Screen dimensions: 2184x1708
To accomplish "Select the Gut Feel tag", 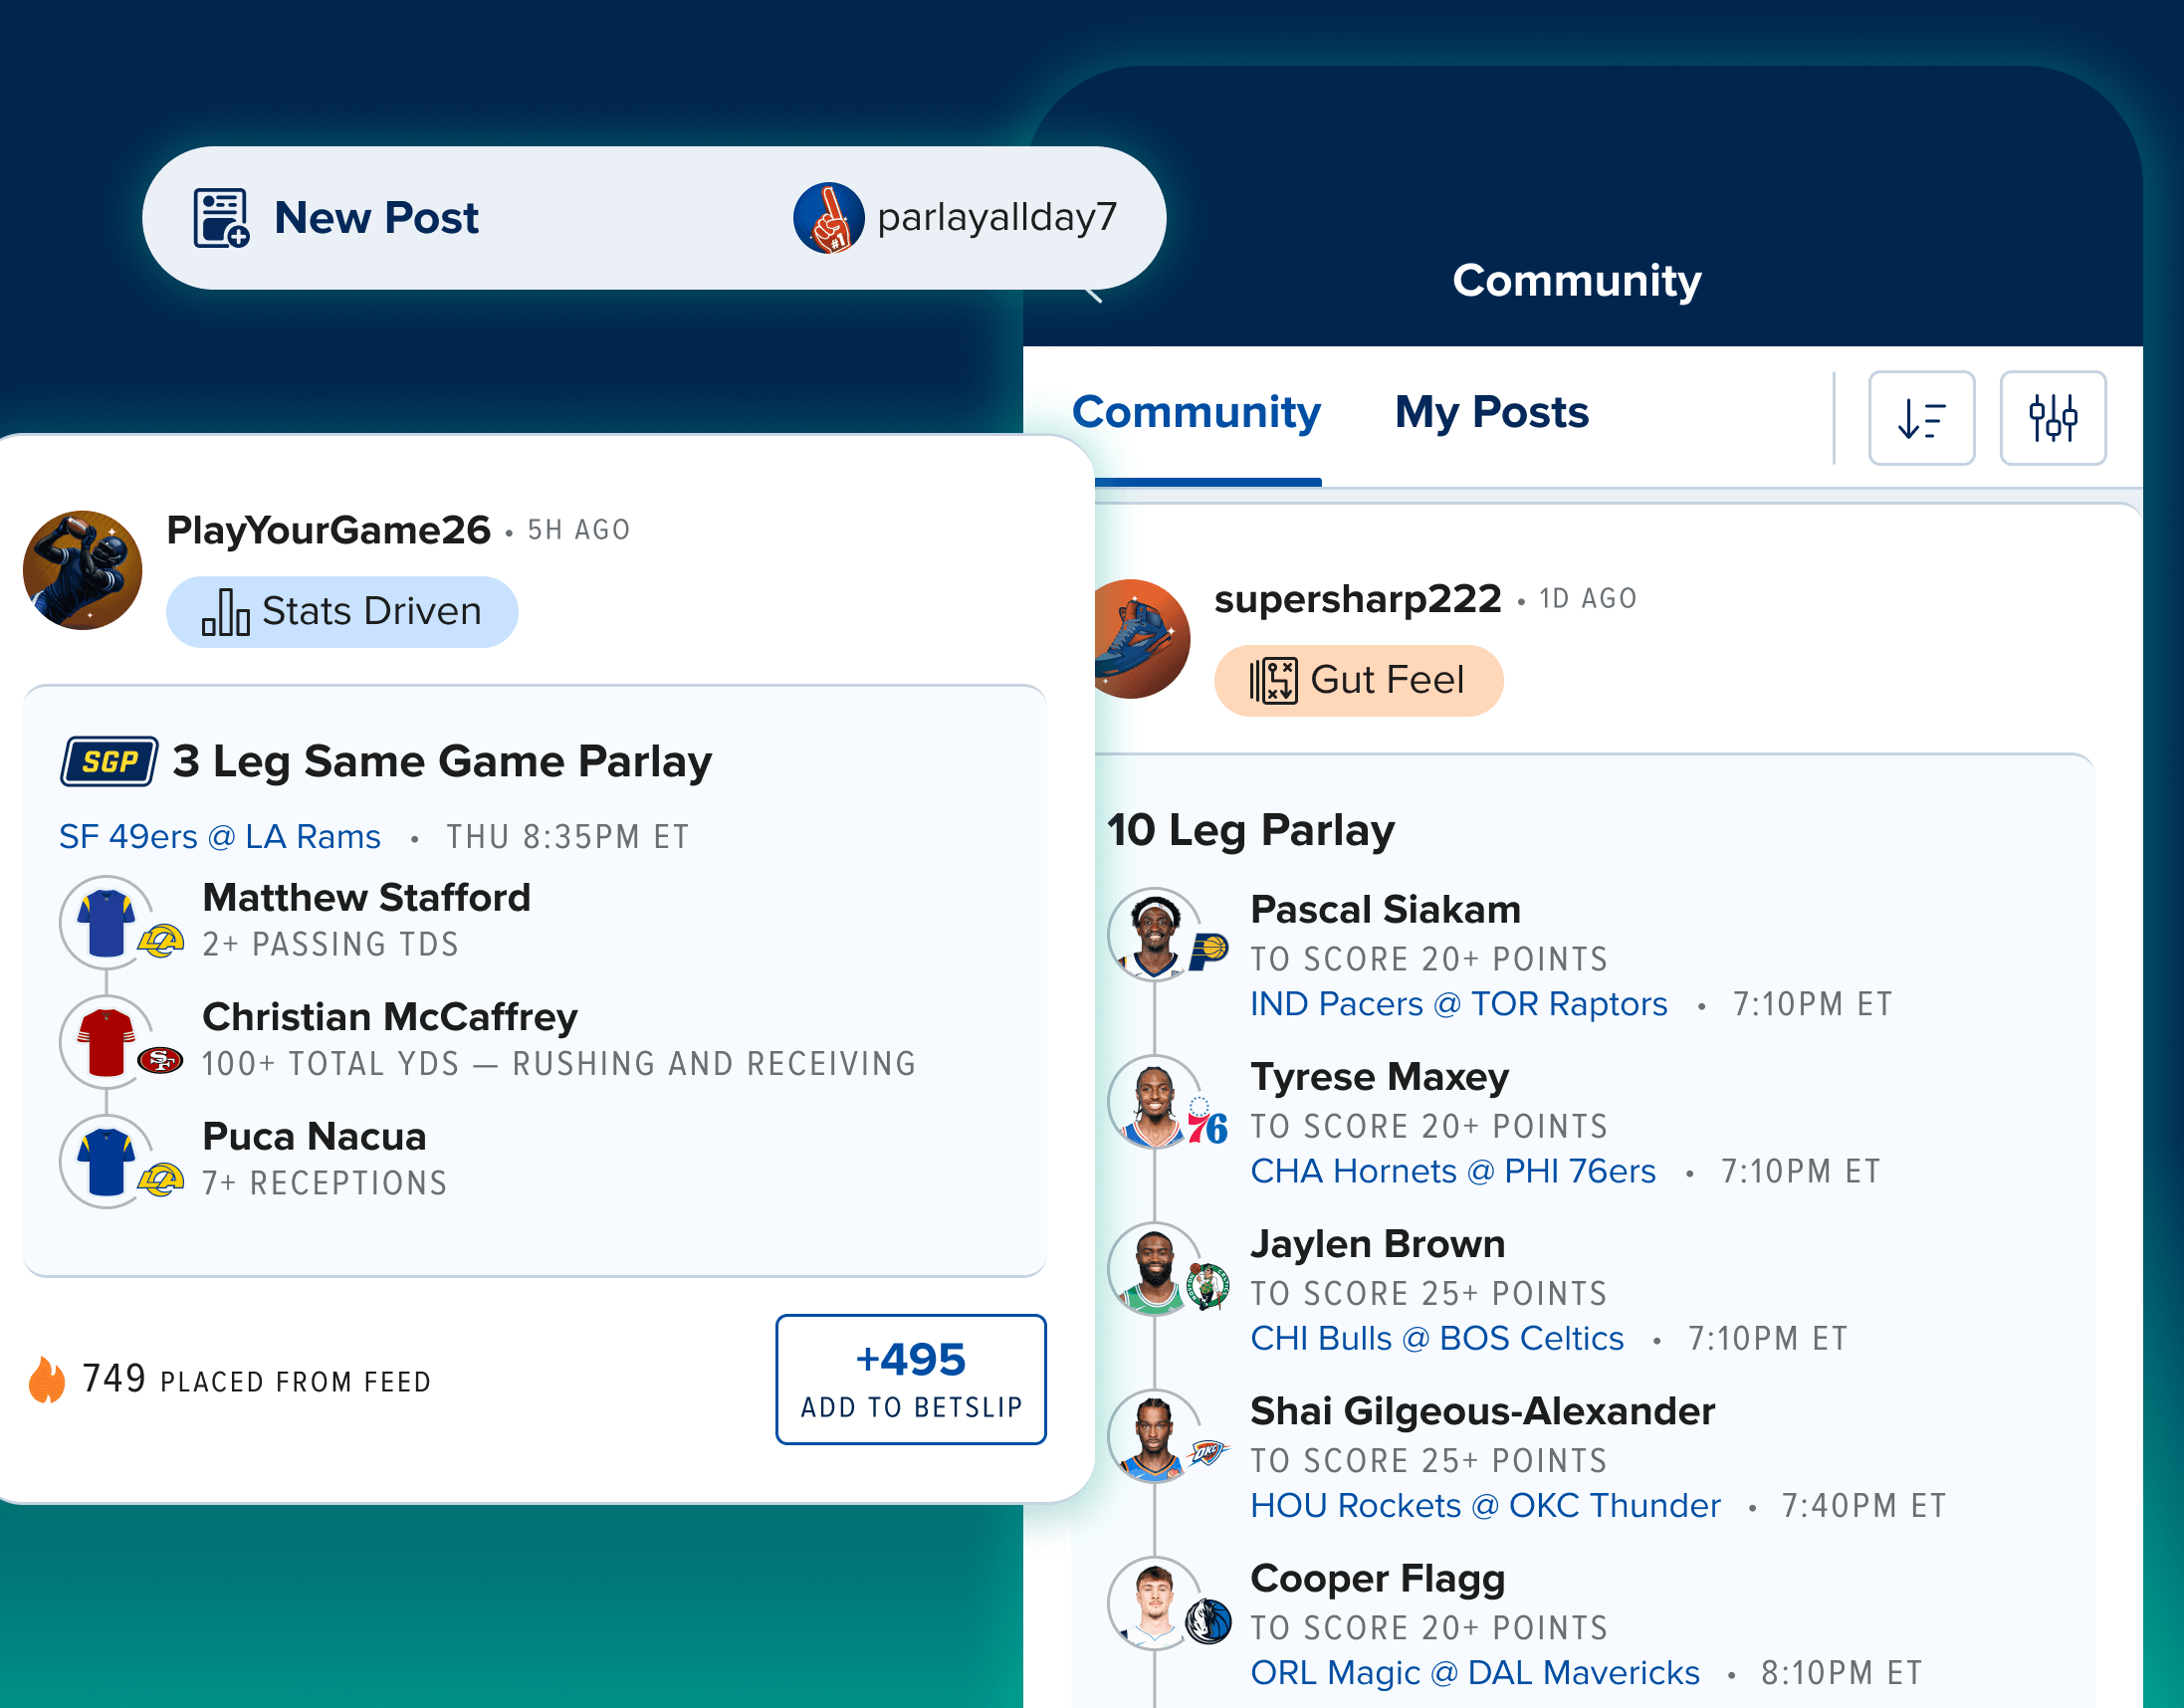I will point(1358,680).
